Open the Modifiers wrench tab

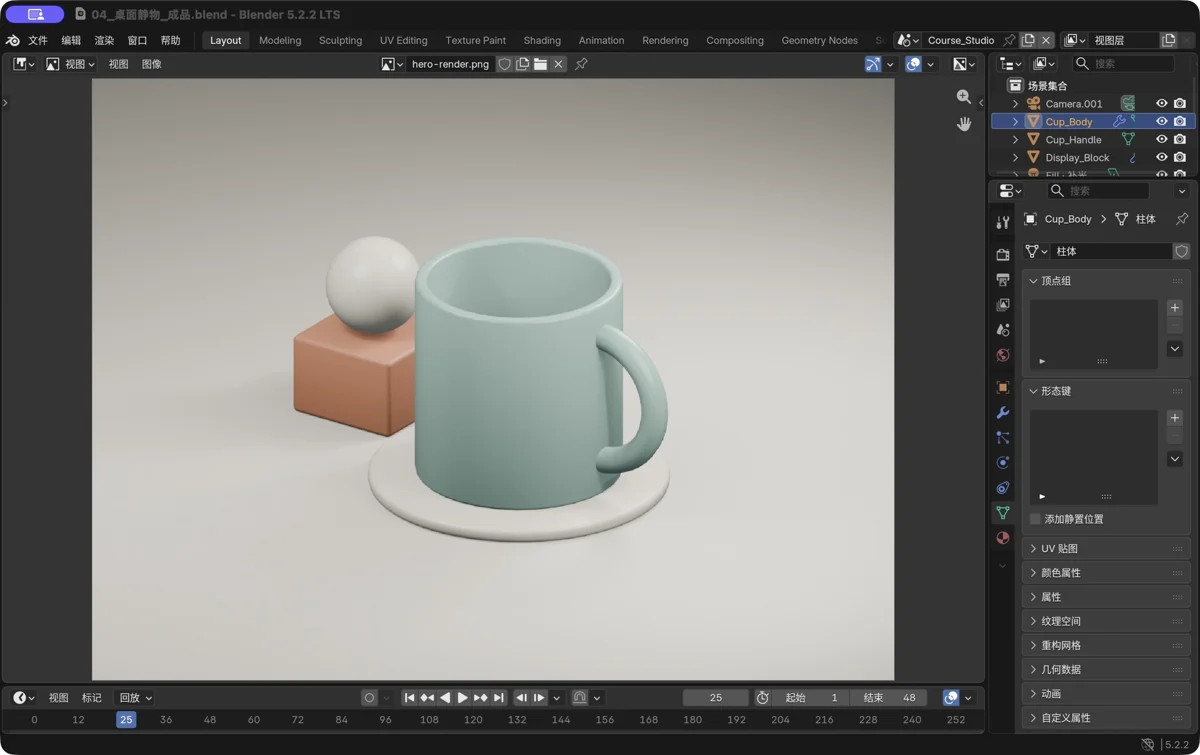[1003, 412]
